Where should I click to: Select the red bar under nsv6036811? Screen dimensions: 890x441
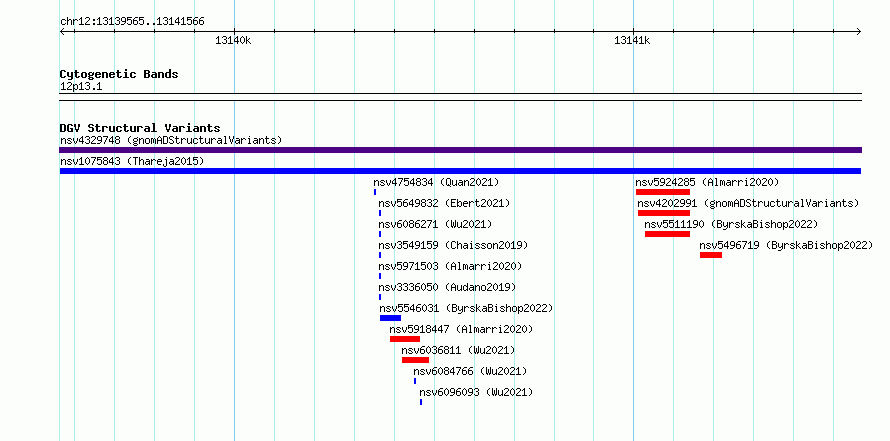tap(415, 360)
